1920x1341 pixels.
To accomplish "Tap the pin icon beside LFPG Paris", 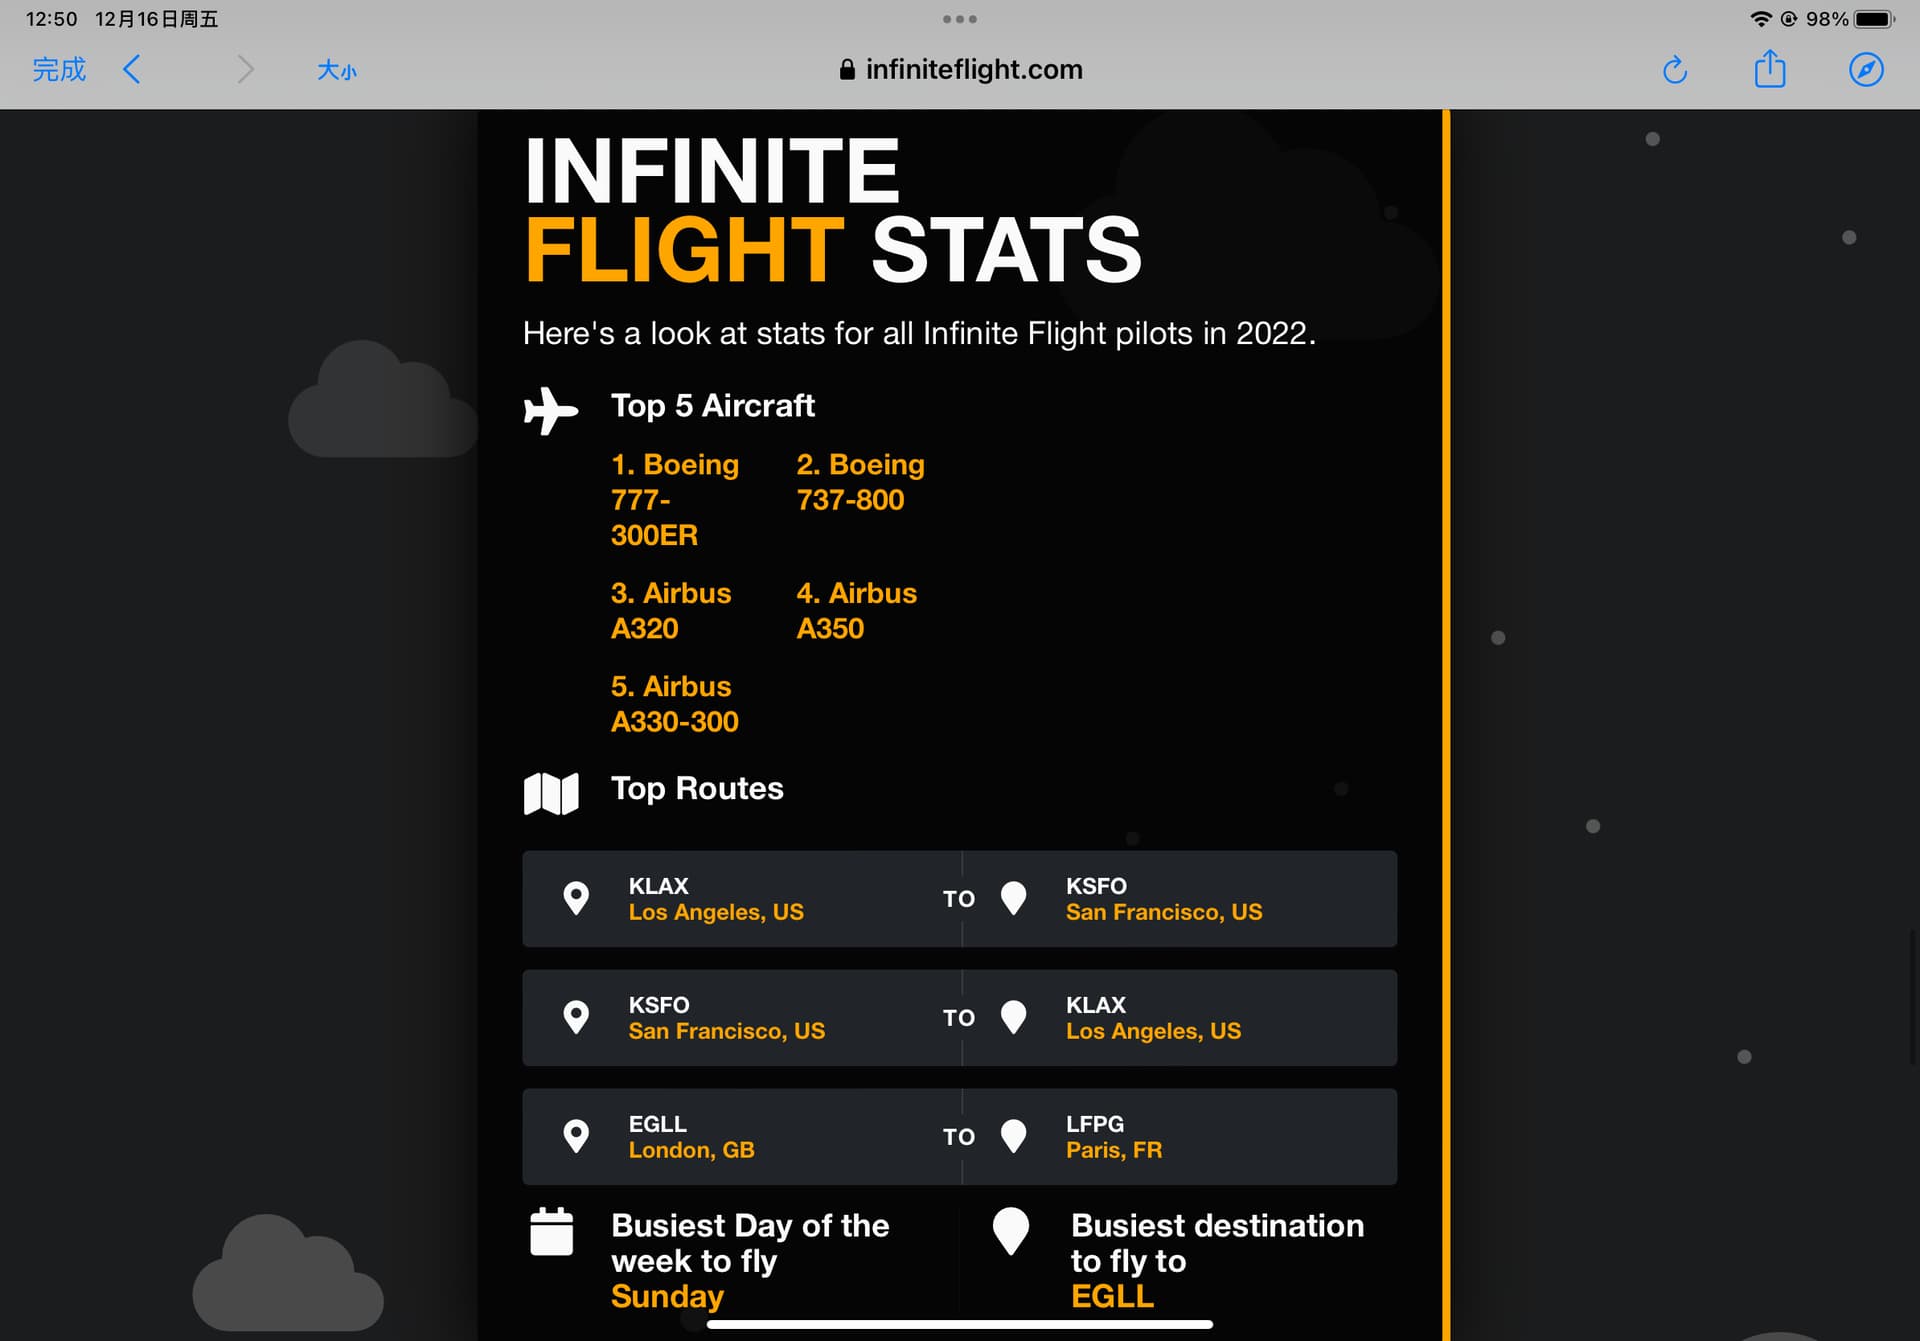I will [x=1013, y=1136].
